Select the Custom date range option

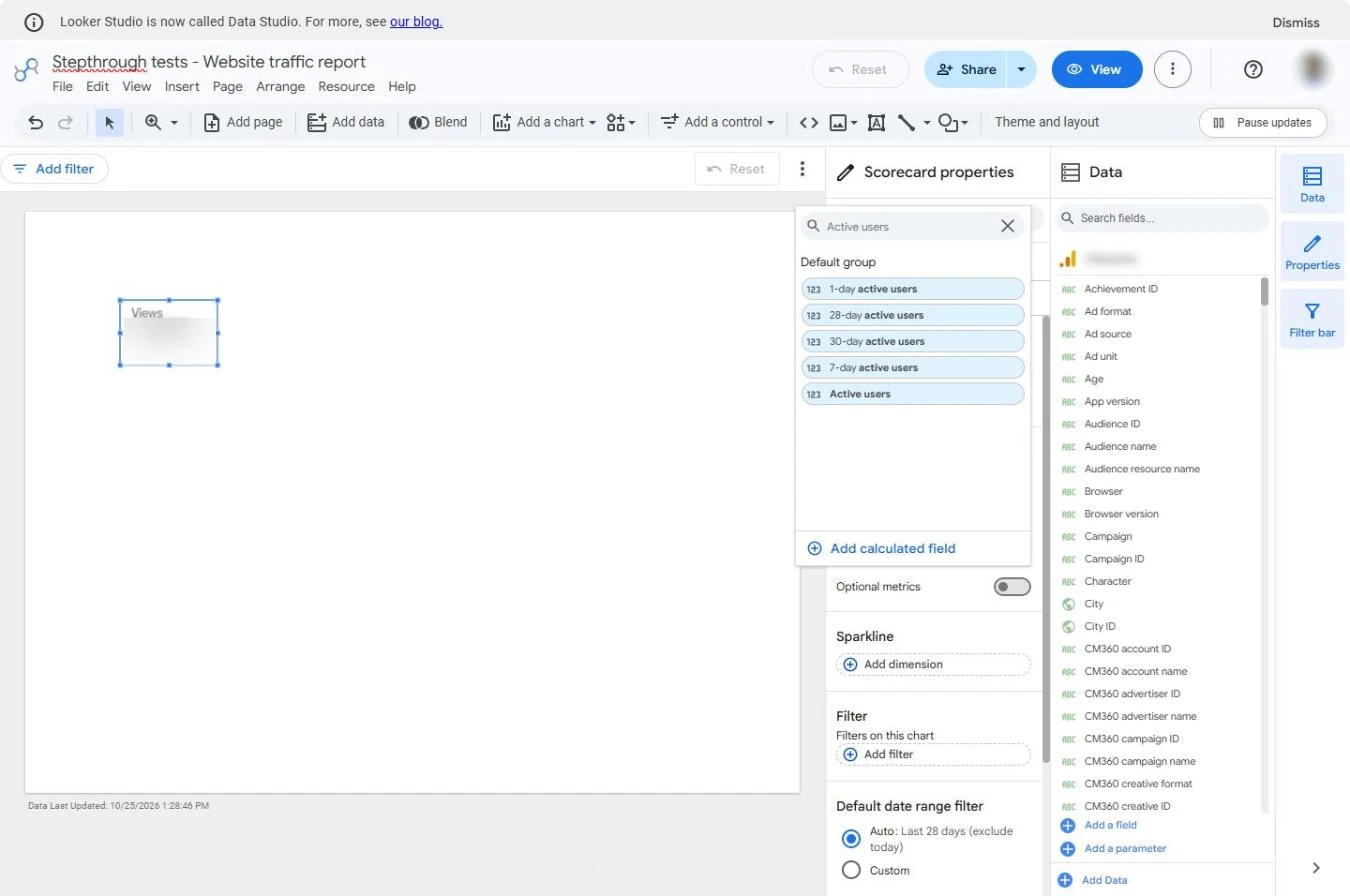[x=851, y=870]
